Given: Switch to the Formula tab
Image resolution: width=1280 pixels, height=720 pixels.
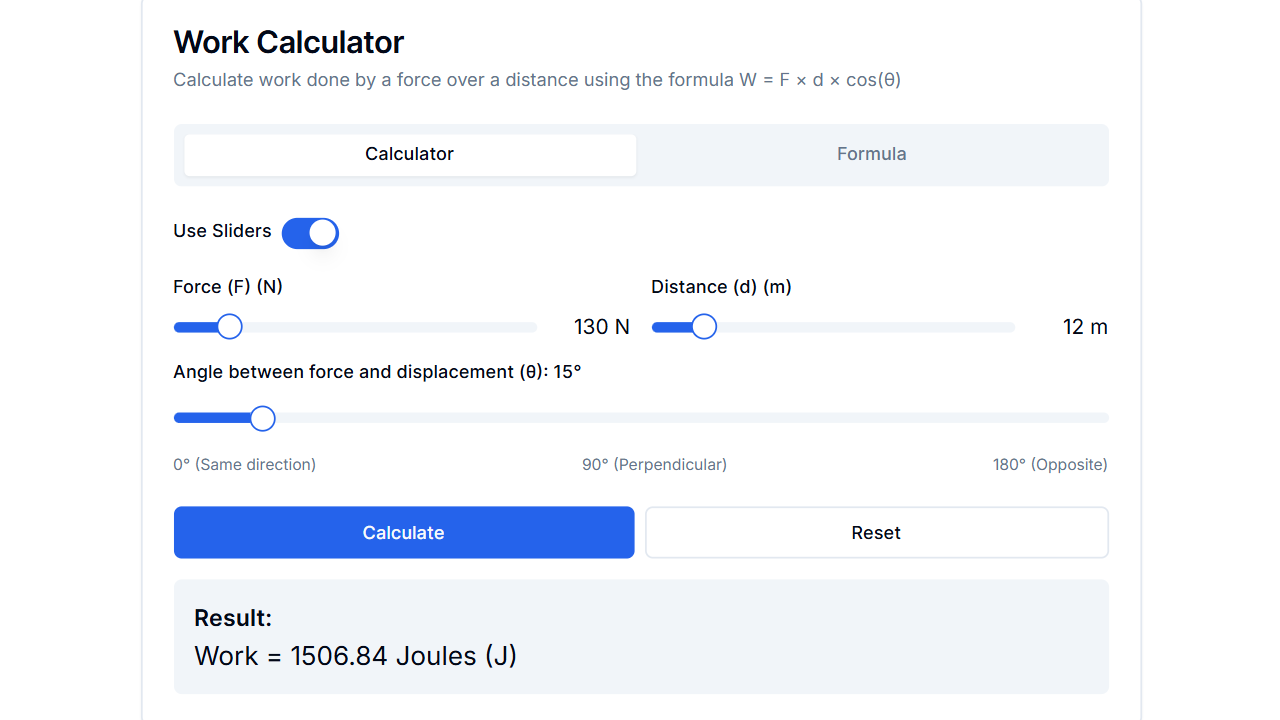Looking at the screenshot, I should [871, 154].
